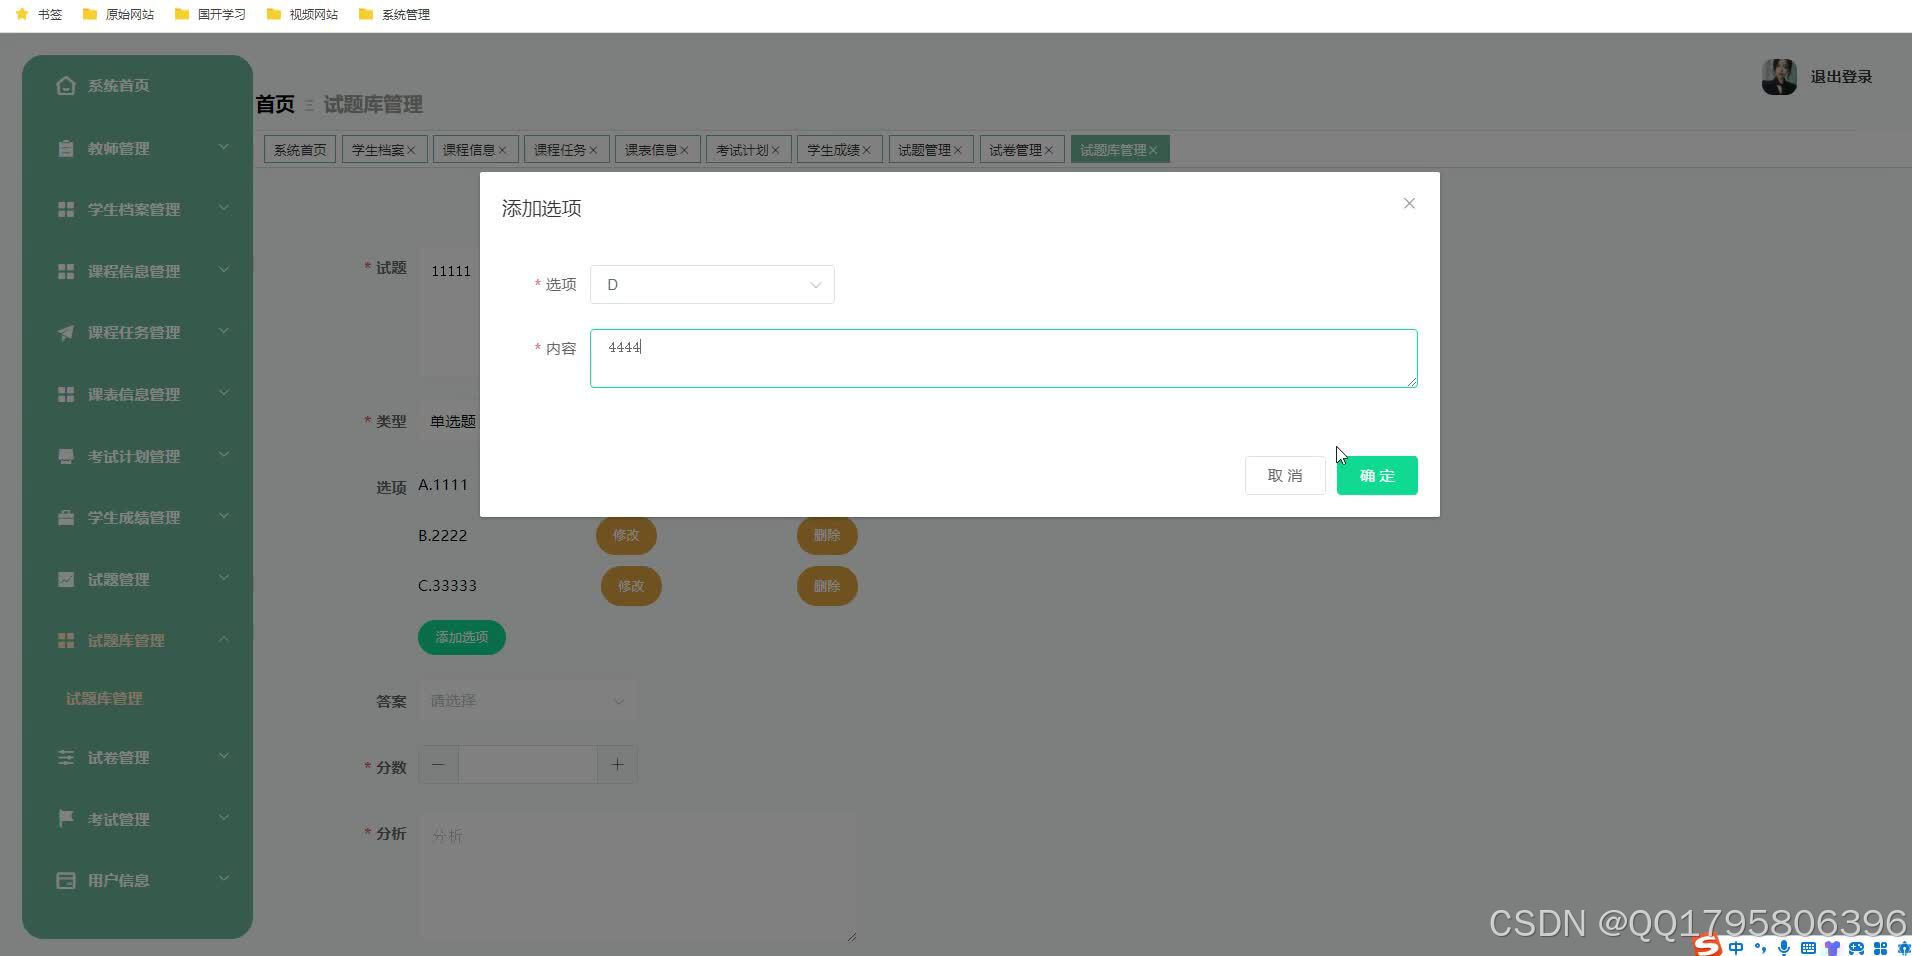Click the 试题管理 chart icon
Image resolution: width=1912 pixels, height=956 pixels.
pyautogui.click(x=66, y=579)
